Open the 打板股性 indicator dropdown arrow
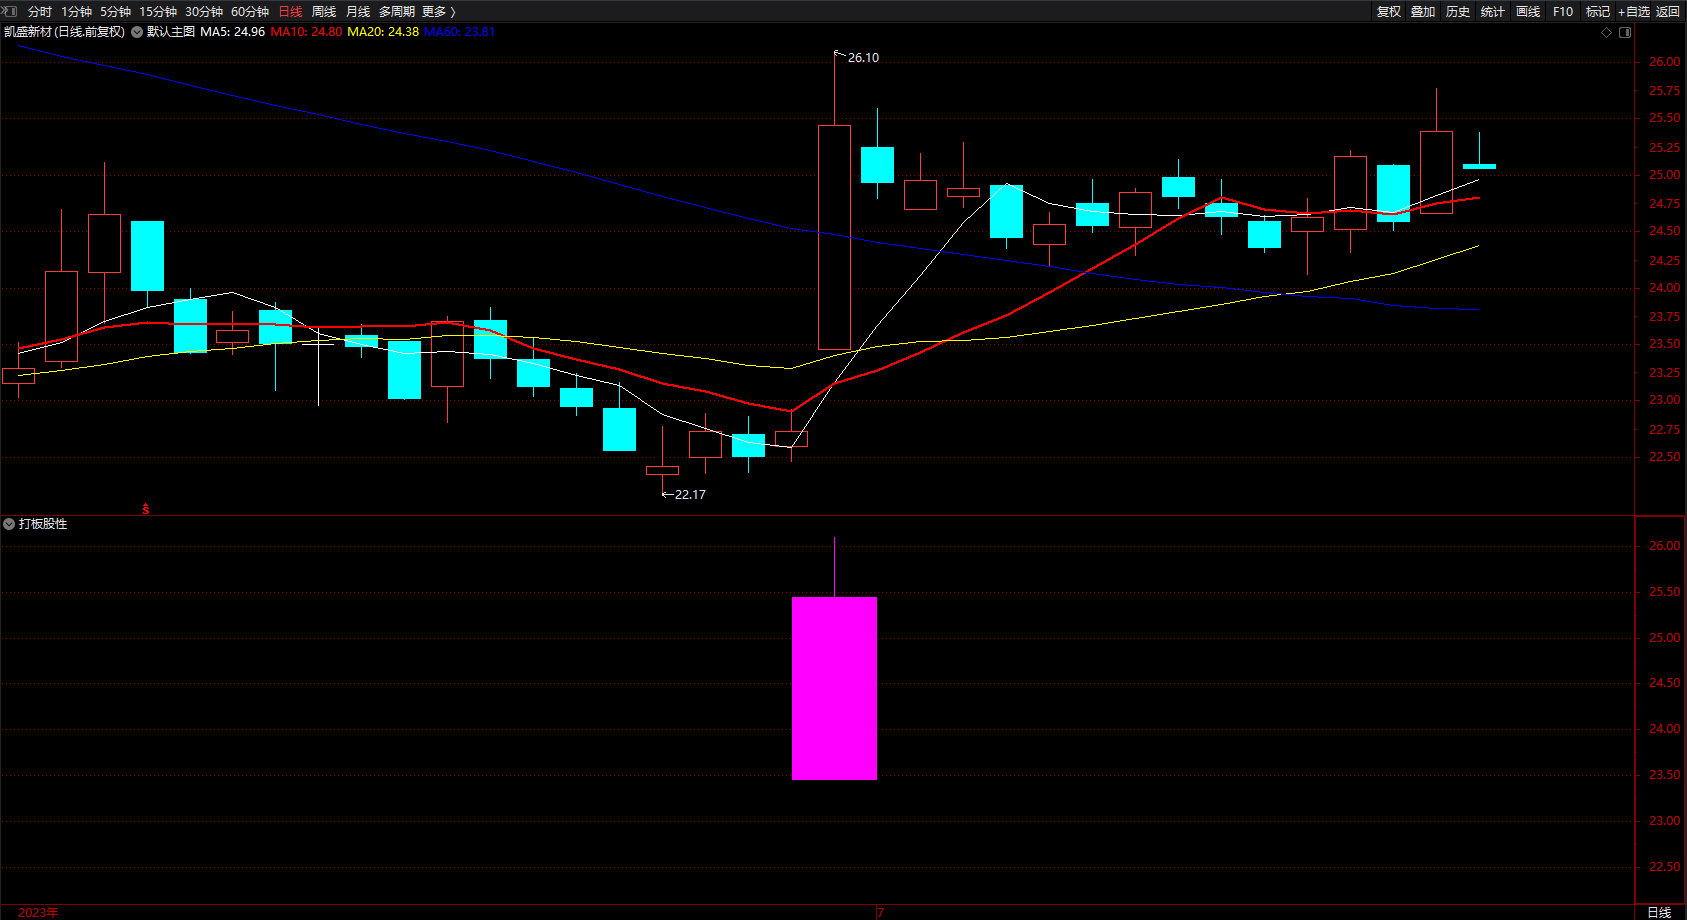The height and width of the screenshot is (920, 1687). click(9, 524)
